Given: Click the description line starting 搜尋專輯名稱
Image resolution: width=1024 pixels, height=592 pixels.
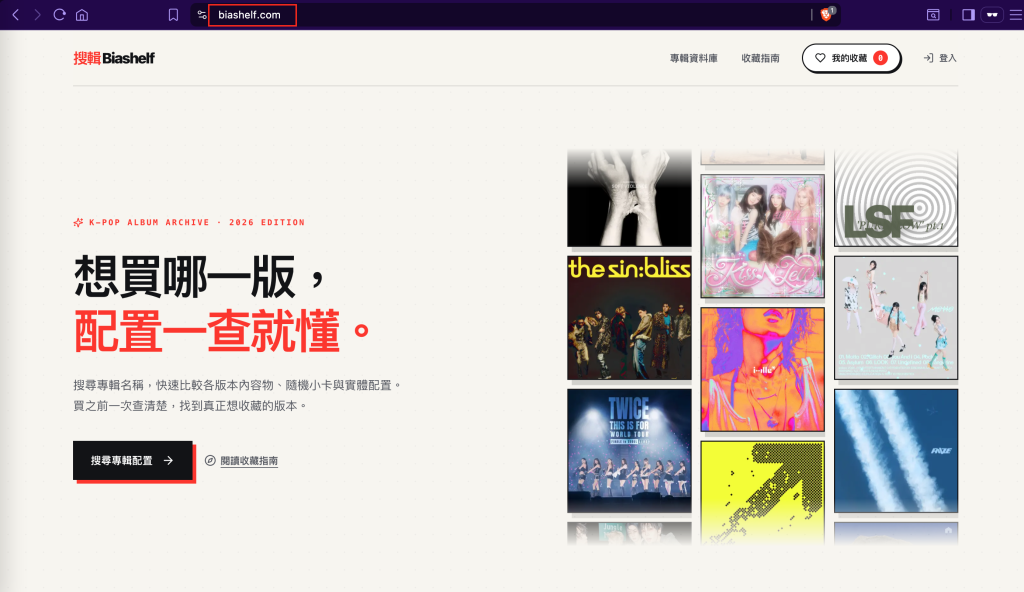Looking at the screenshot, I should tap(237, 386).
